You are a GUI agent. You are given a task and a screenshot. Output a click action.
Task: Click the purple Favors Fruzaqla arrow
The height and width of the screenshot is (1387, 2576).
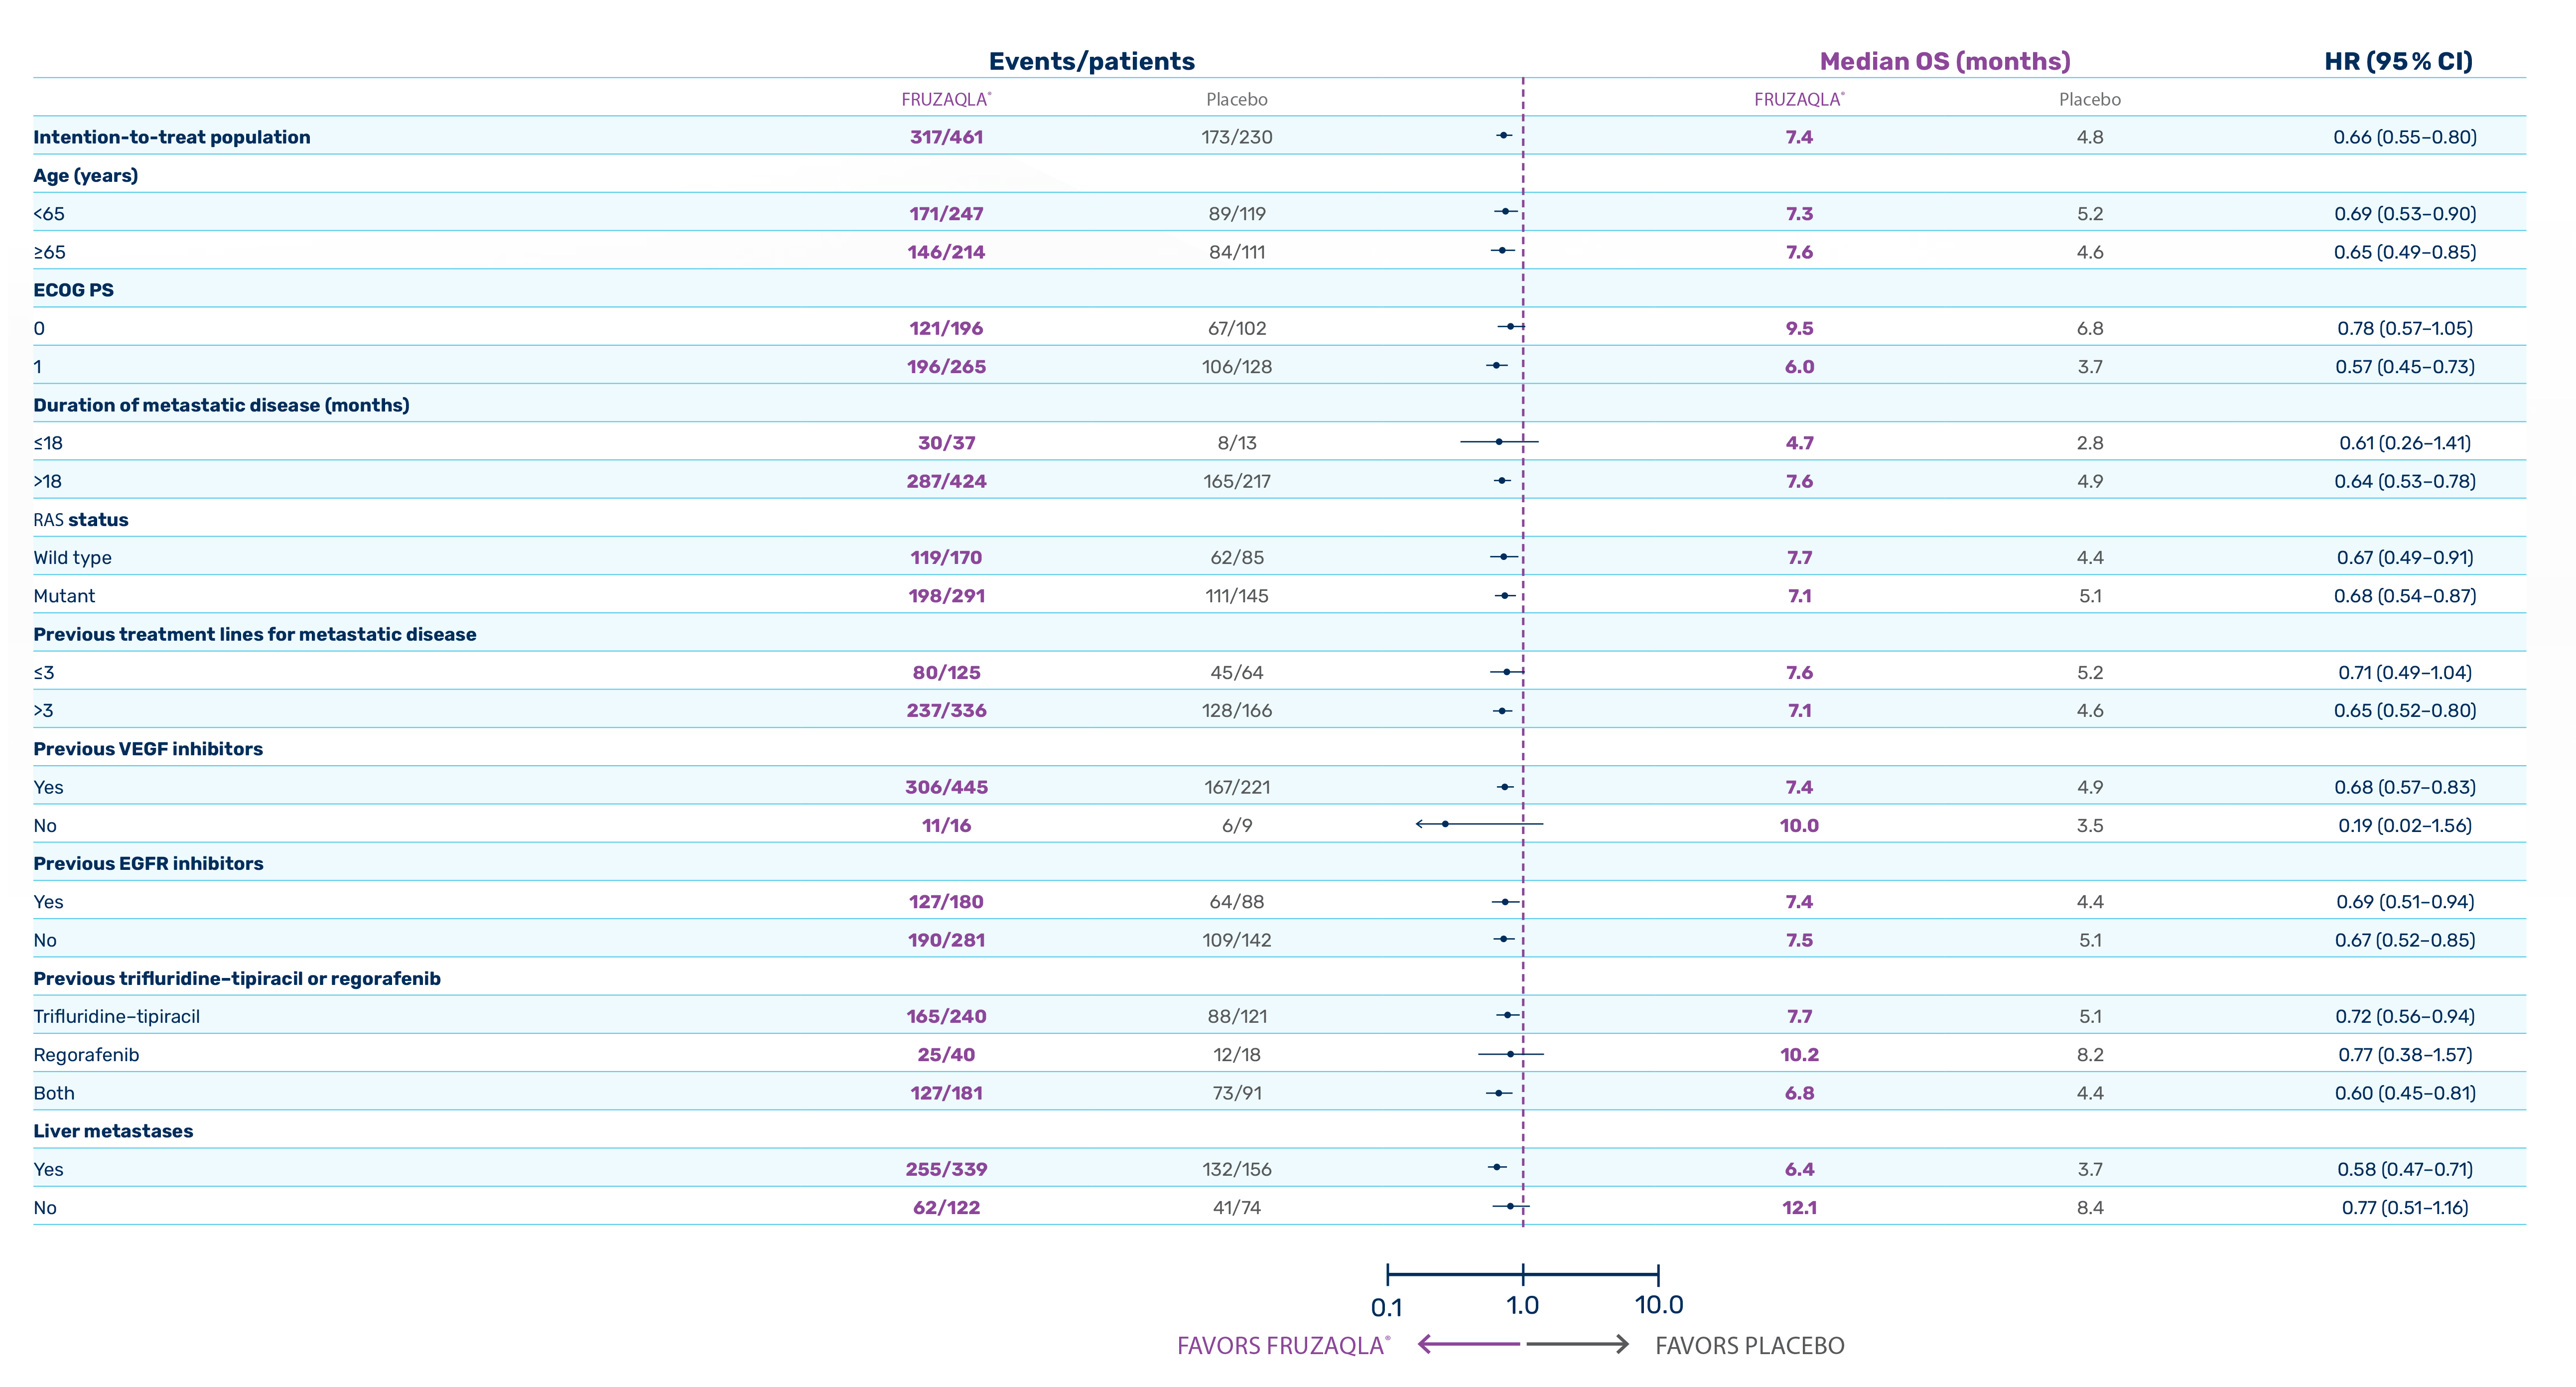(1468, 1344)
